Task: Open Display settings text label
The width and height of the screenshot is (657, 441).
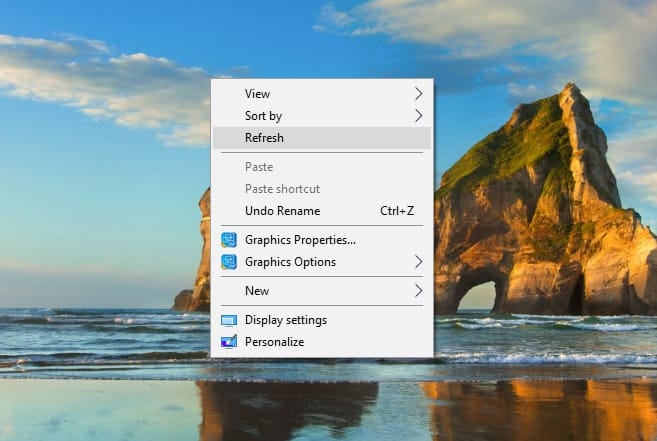Action: (286, 320)
